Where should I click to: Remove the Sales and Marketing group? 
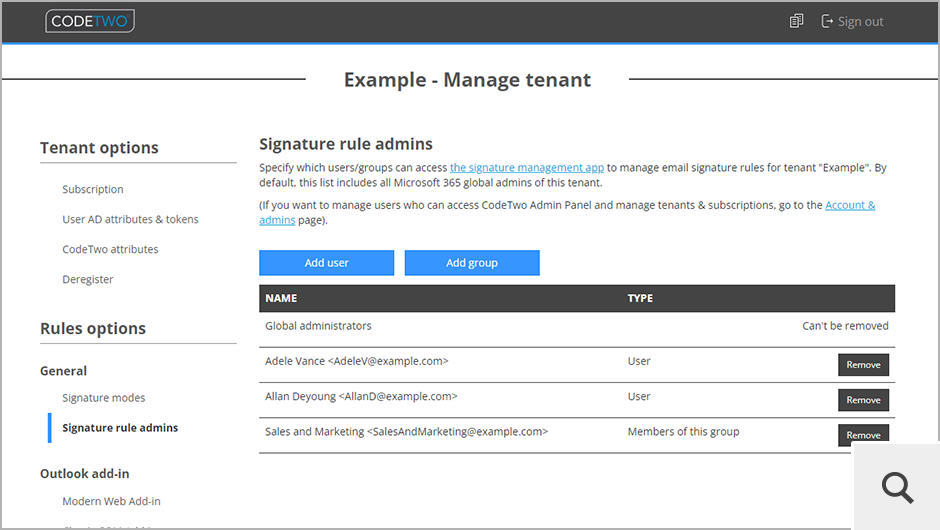863,435
